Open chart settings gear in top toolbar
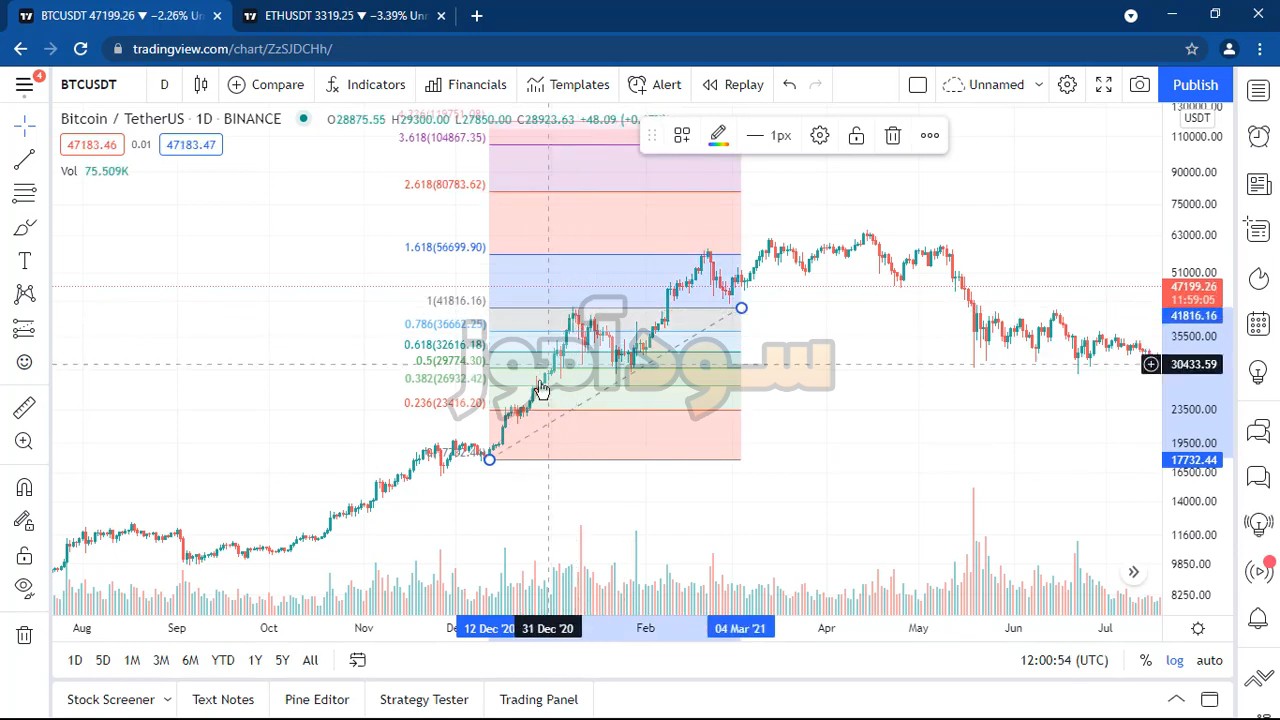 1067,85
